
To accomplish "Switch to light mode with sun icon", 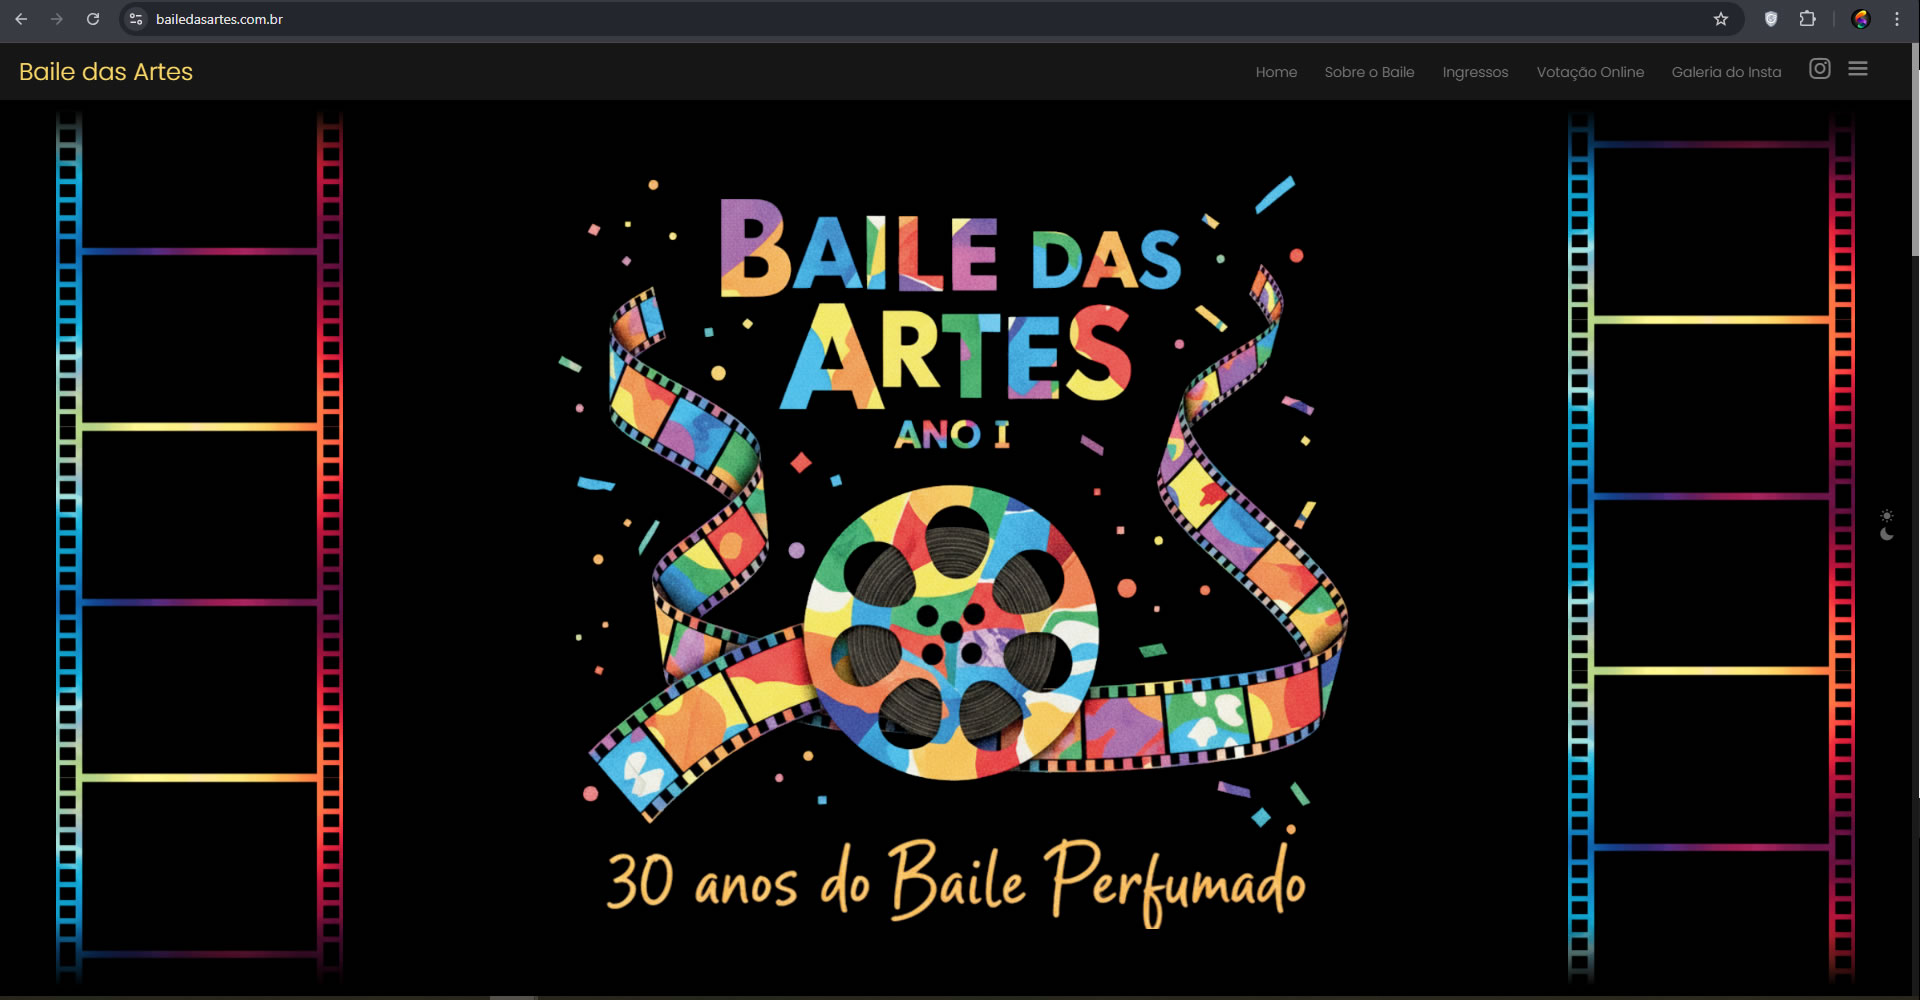I will pos(1886,516).
